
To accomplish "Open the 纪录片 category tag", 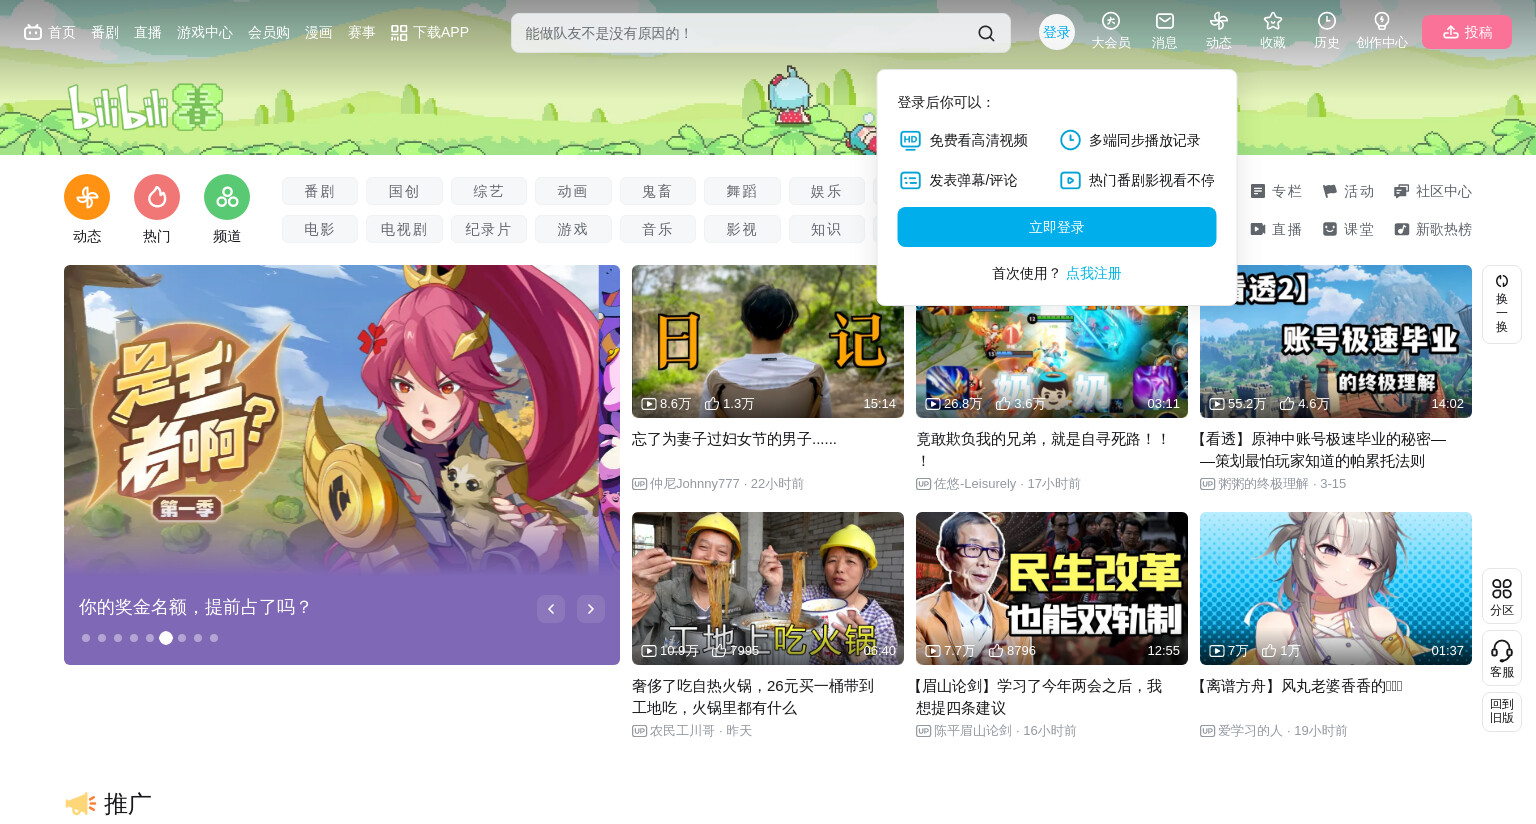I will coord(489,229).
